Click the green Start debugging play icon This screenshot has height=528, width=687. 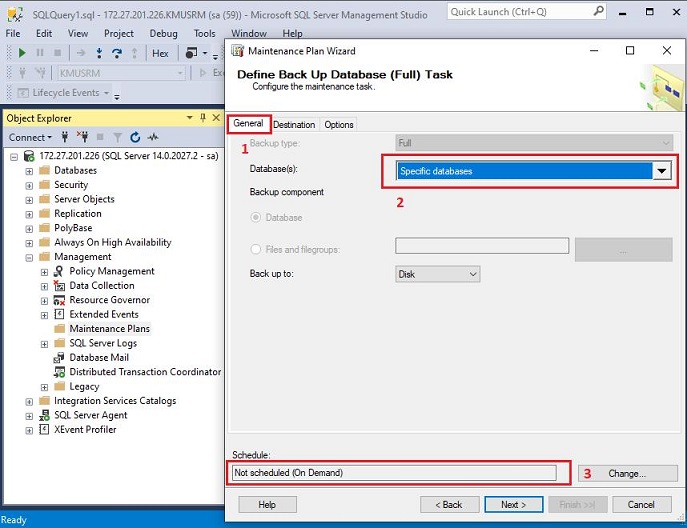click(x=22, y=53)
